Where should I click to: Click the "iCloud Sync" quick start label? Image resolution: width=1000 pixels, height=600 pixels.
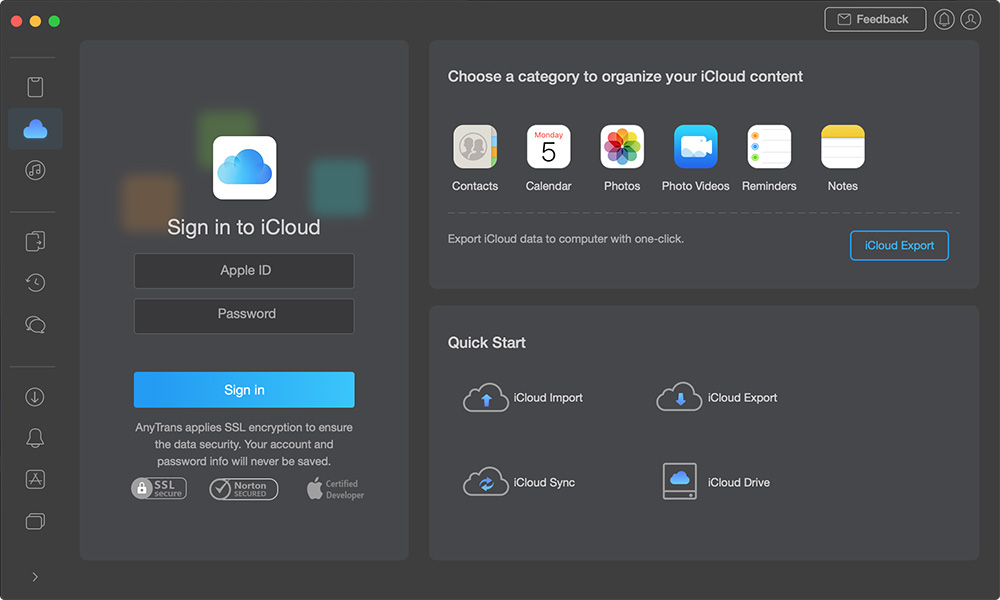pyautogui.click(x=545, y=483)
